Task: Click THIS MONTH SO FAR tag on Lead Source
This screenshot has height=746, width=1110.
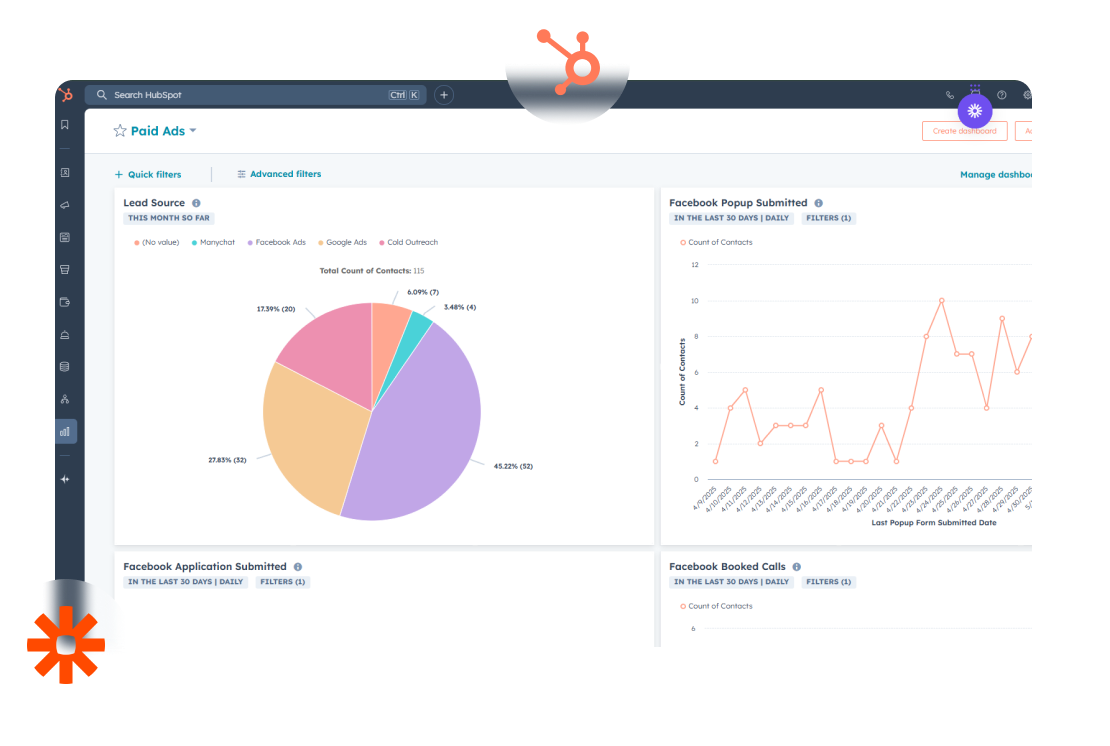Action: pos(169,218)
